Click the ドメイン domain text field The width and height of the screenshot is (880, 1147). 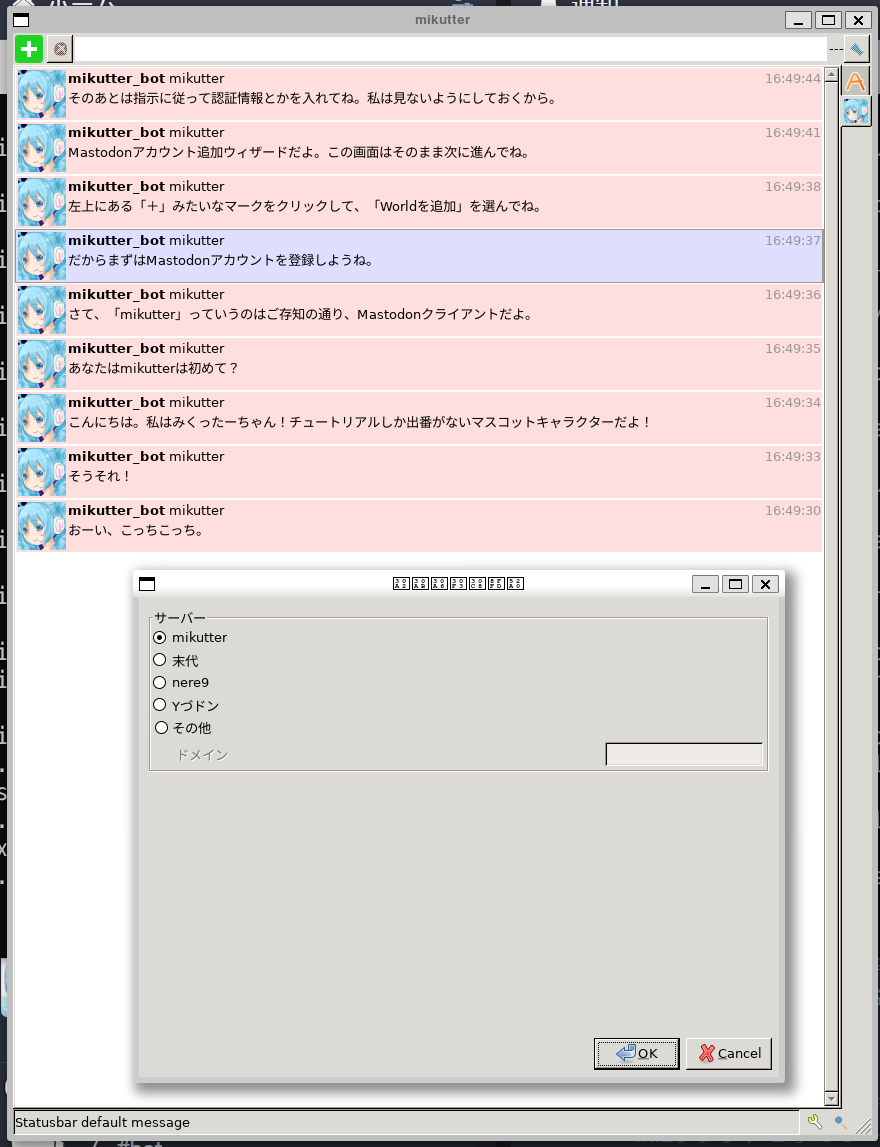[x=684, y=754]
